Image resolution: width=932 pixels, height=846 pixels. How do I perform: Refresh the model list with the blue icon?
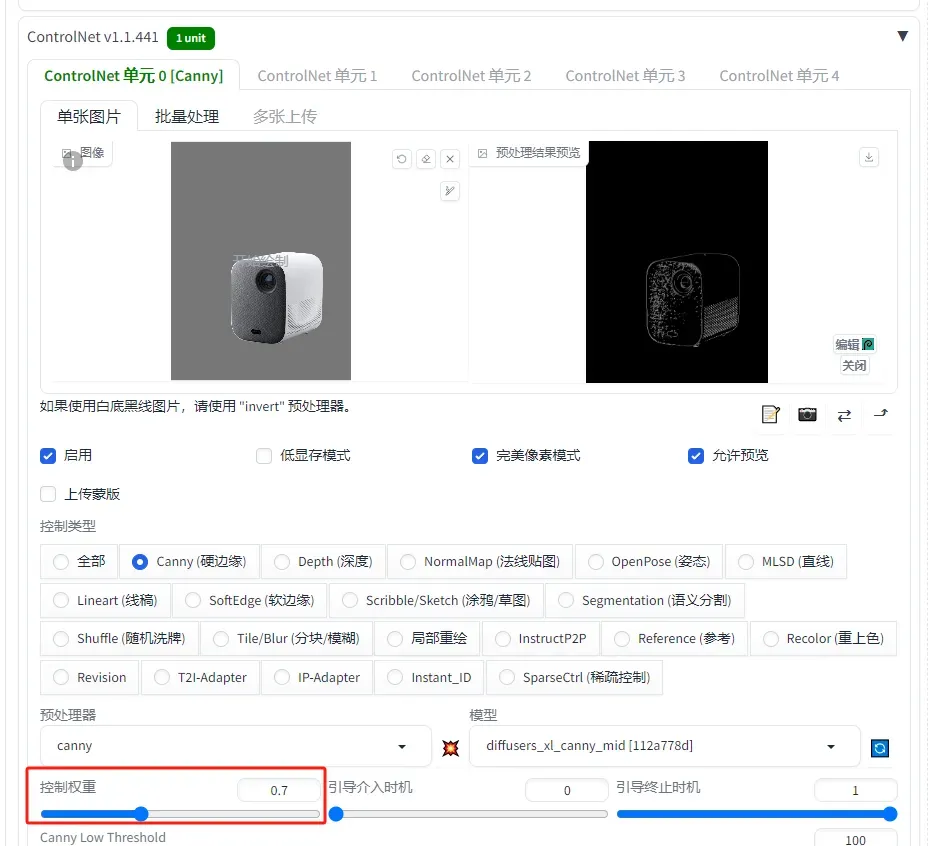880,748
